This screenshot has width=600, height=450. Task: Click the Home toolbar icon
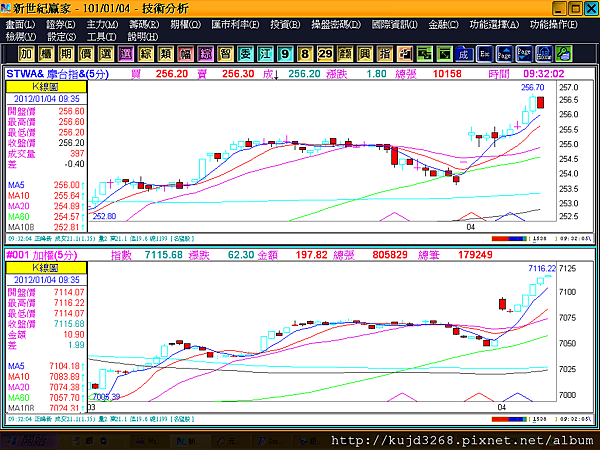point(544,54)
